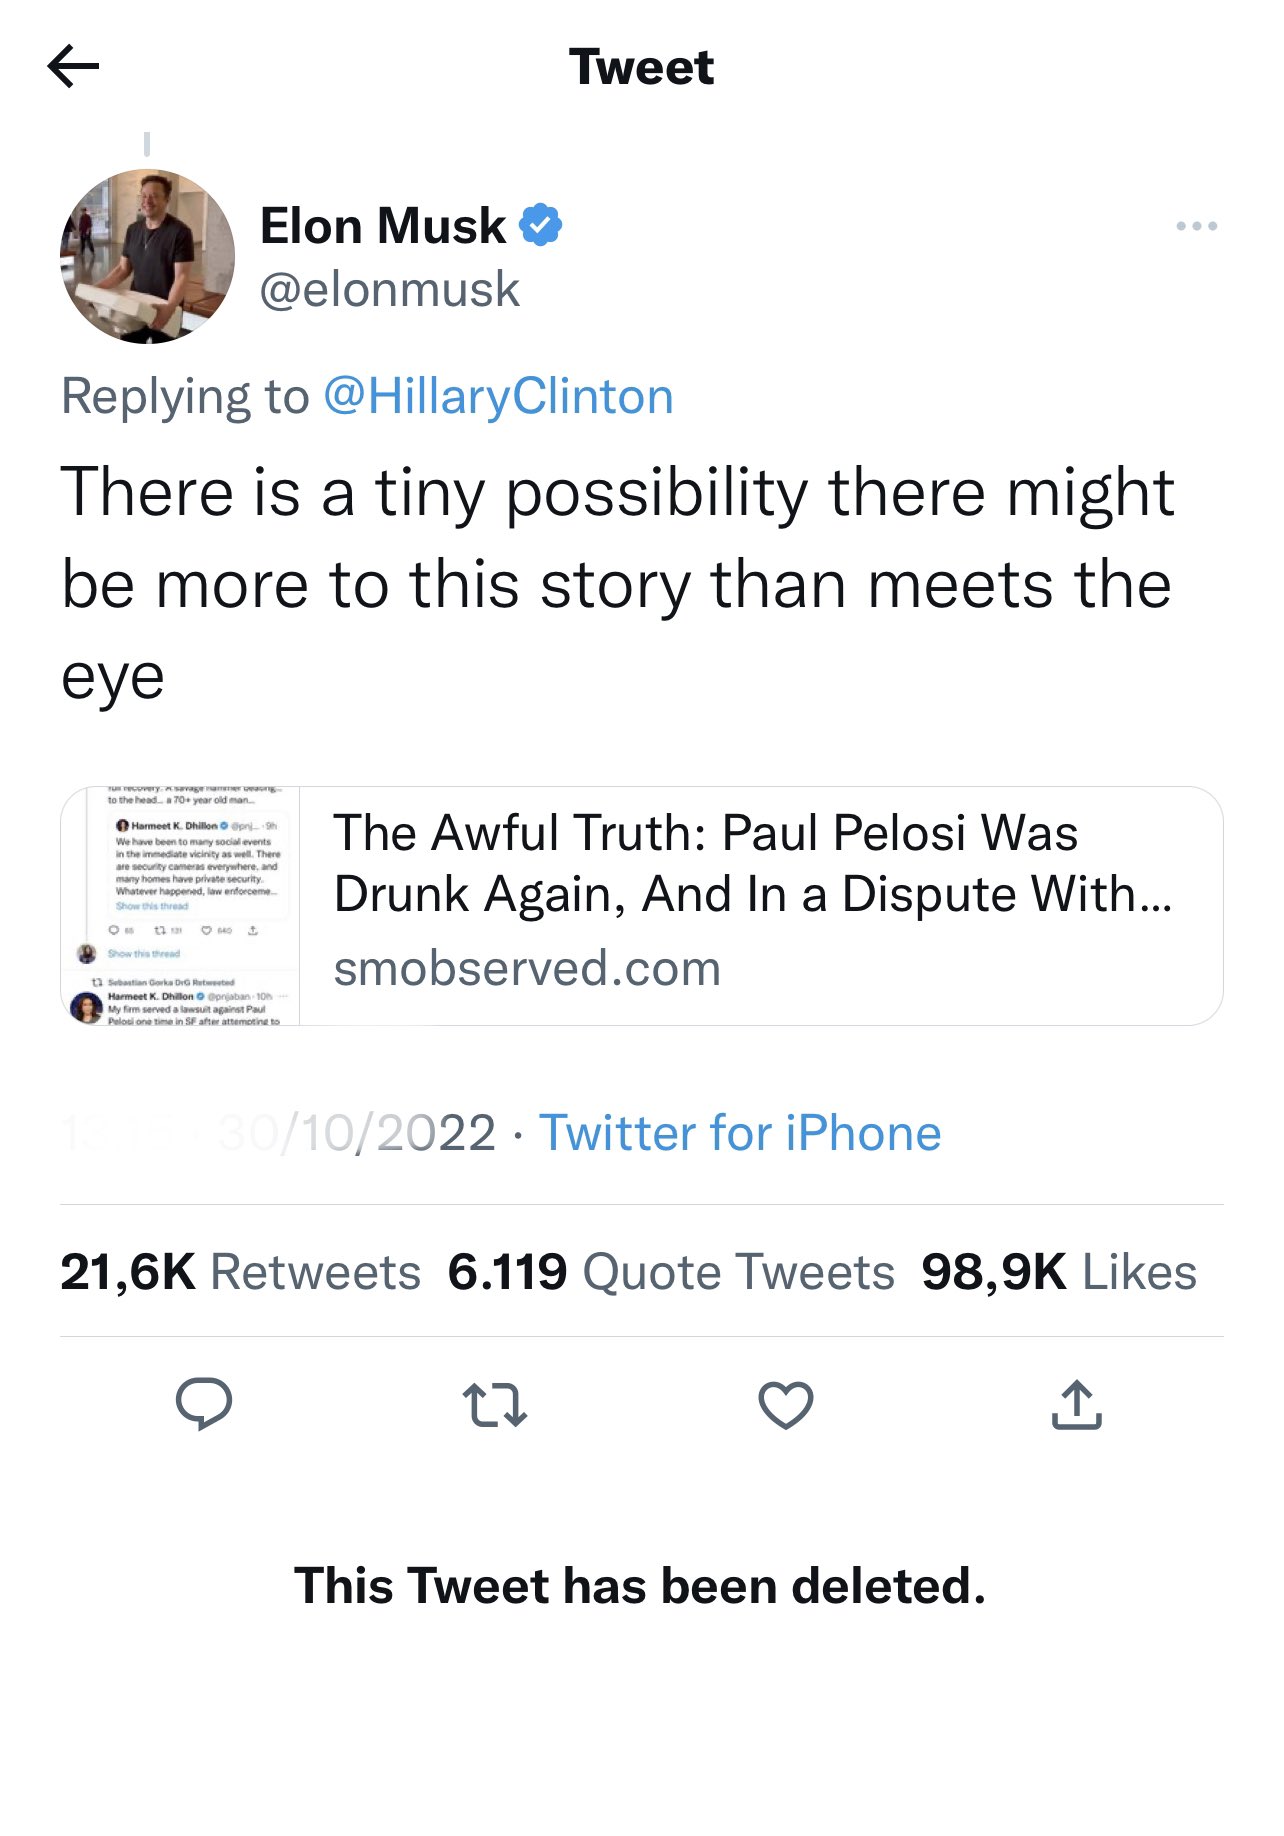View the 6.119 Quote Tweets
This screenshot has width=1284, height=1836.
pos(670,1272)
